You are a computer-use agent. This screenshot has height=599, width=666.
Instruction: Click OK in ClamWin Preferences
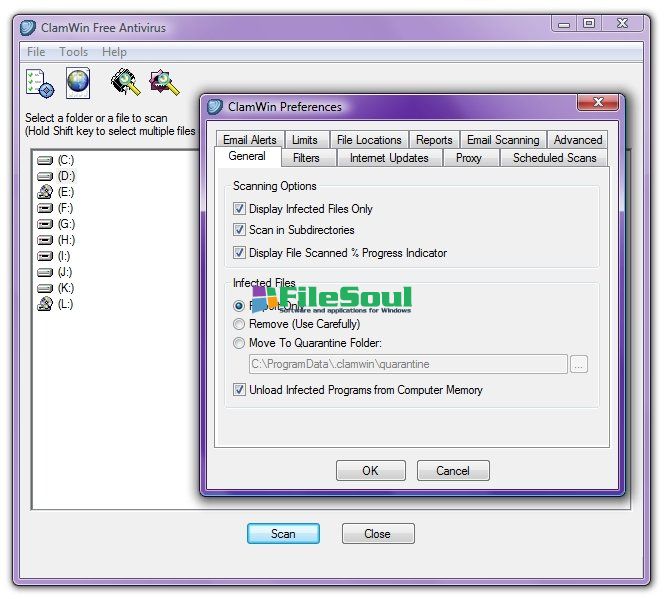370,471
